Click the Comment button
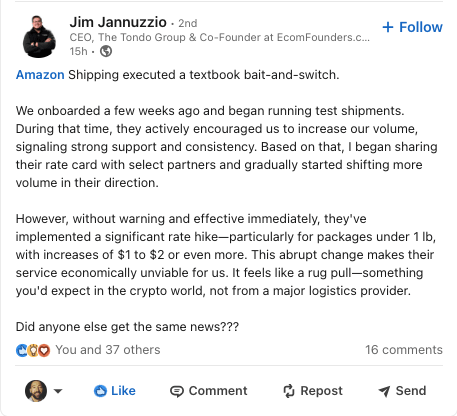The image size is (457, 416). click(209, 391)
